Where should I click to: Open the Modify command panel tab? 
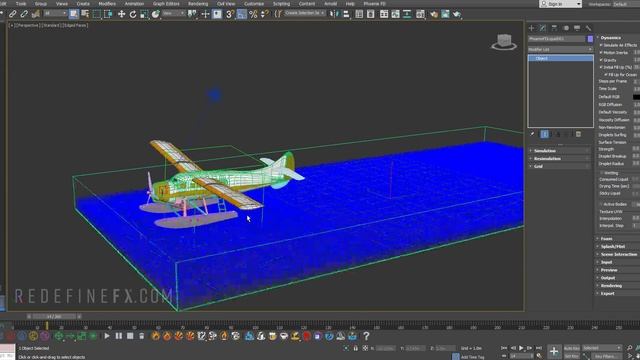point(542,28)
